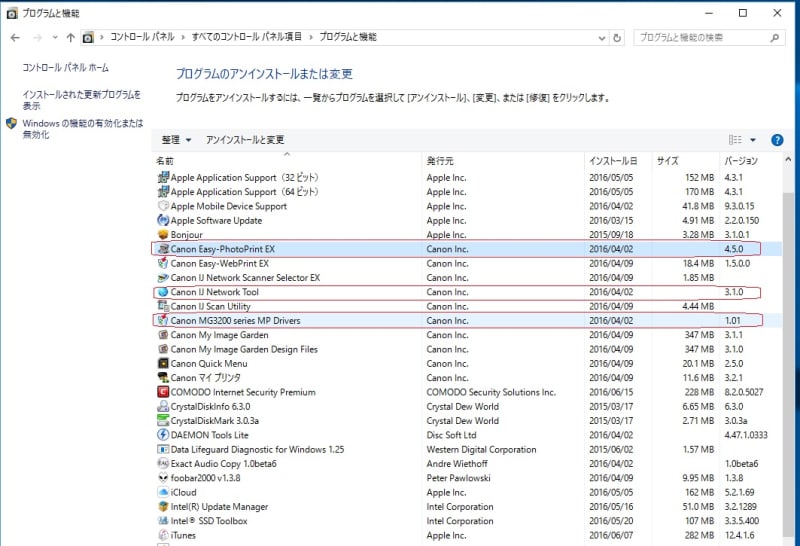This screenshot has width=800, height=546.
Task: Click the Canon Easy-PhotoPrint EX icon
Action: [163, 249]
